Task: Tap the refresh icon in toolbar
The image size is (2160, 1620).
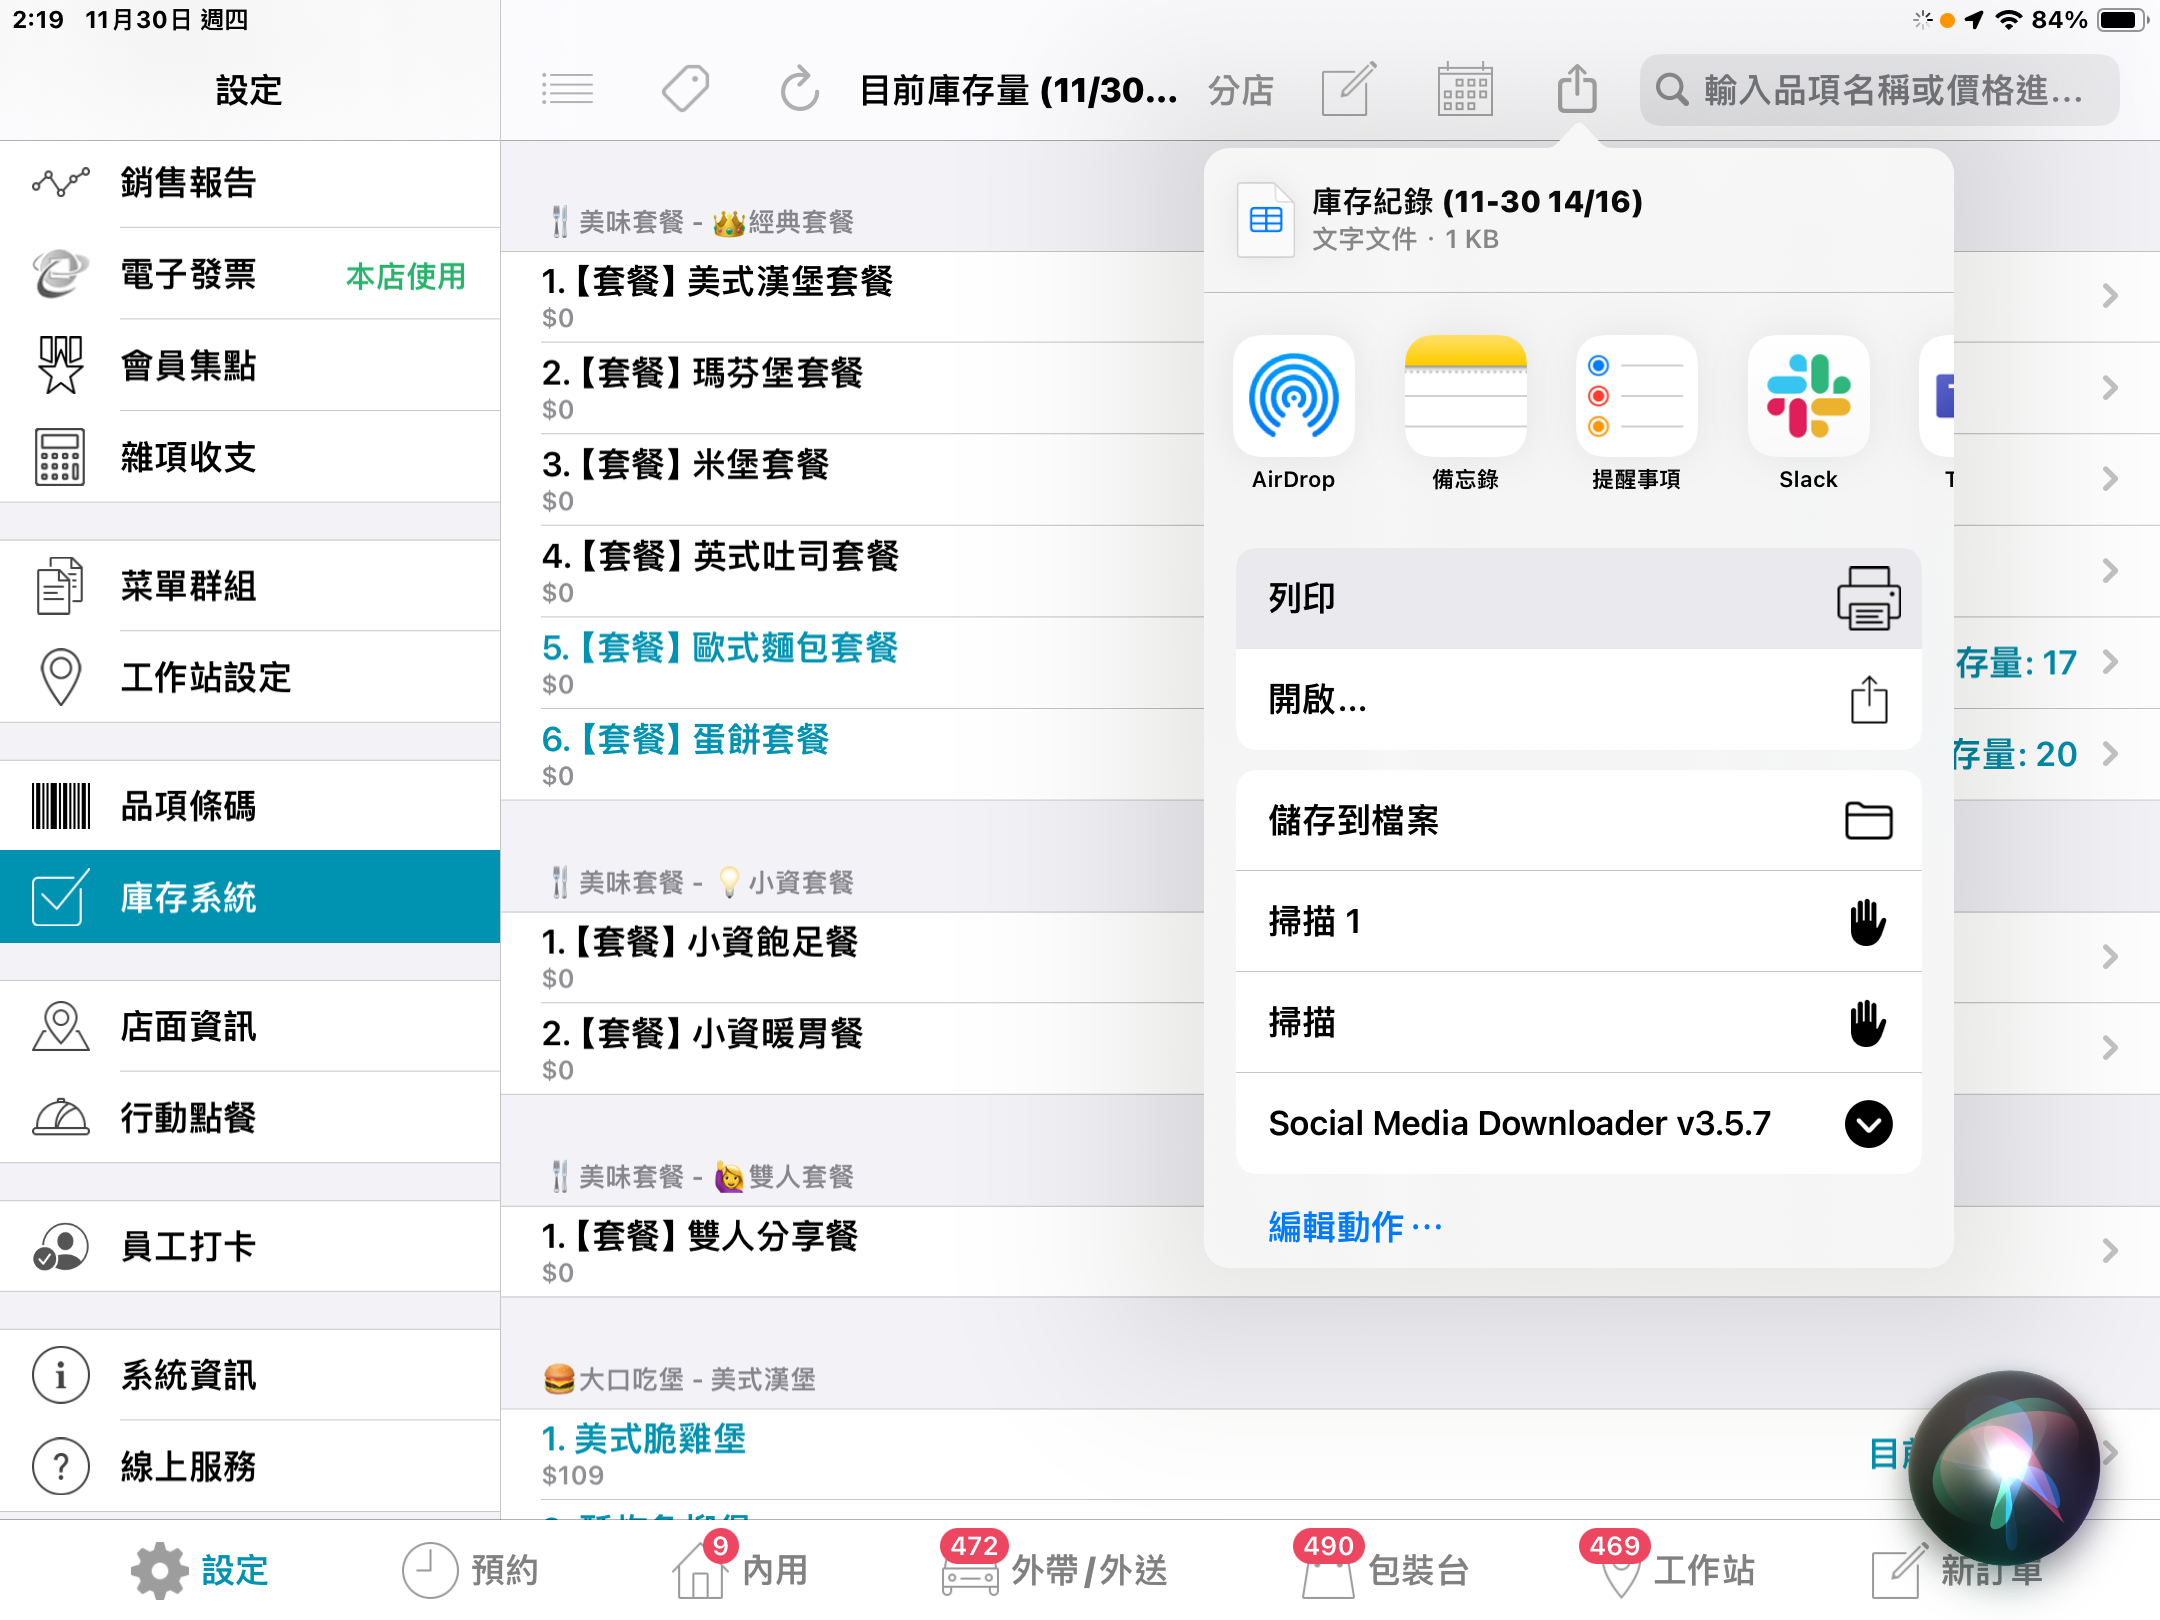Action: click(800, 90)
